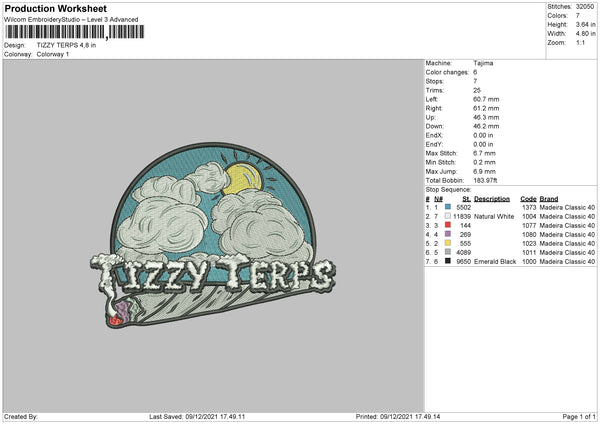
Task: Click the Colors value 7 in the header
Action: [578, 16]
